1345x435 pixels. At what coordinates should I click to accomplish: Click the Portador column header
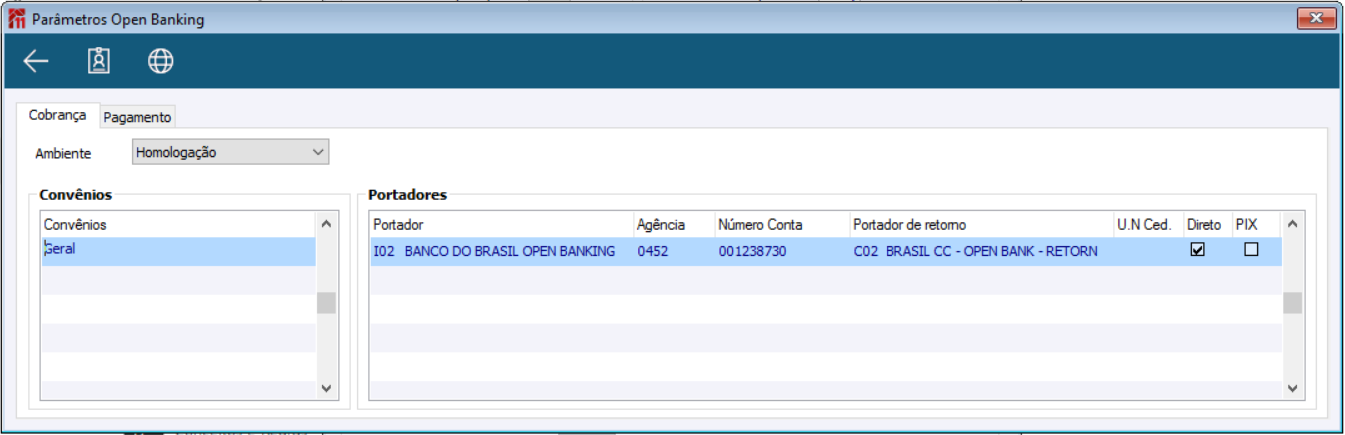click(x=501, y=224)
